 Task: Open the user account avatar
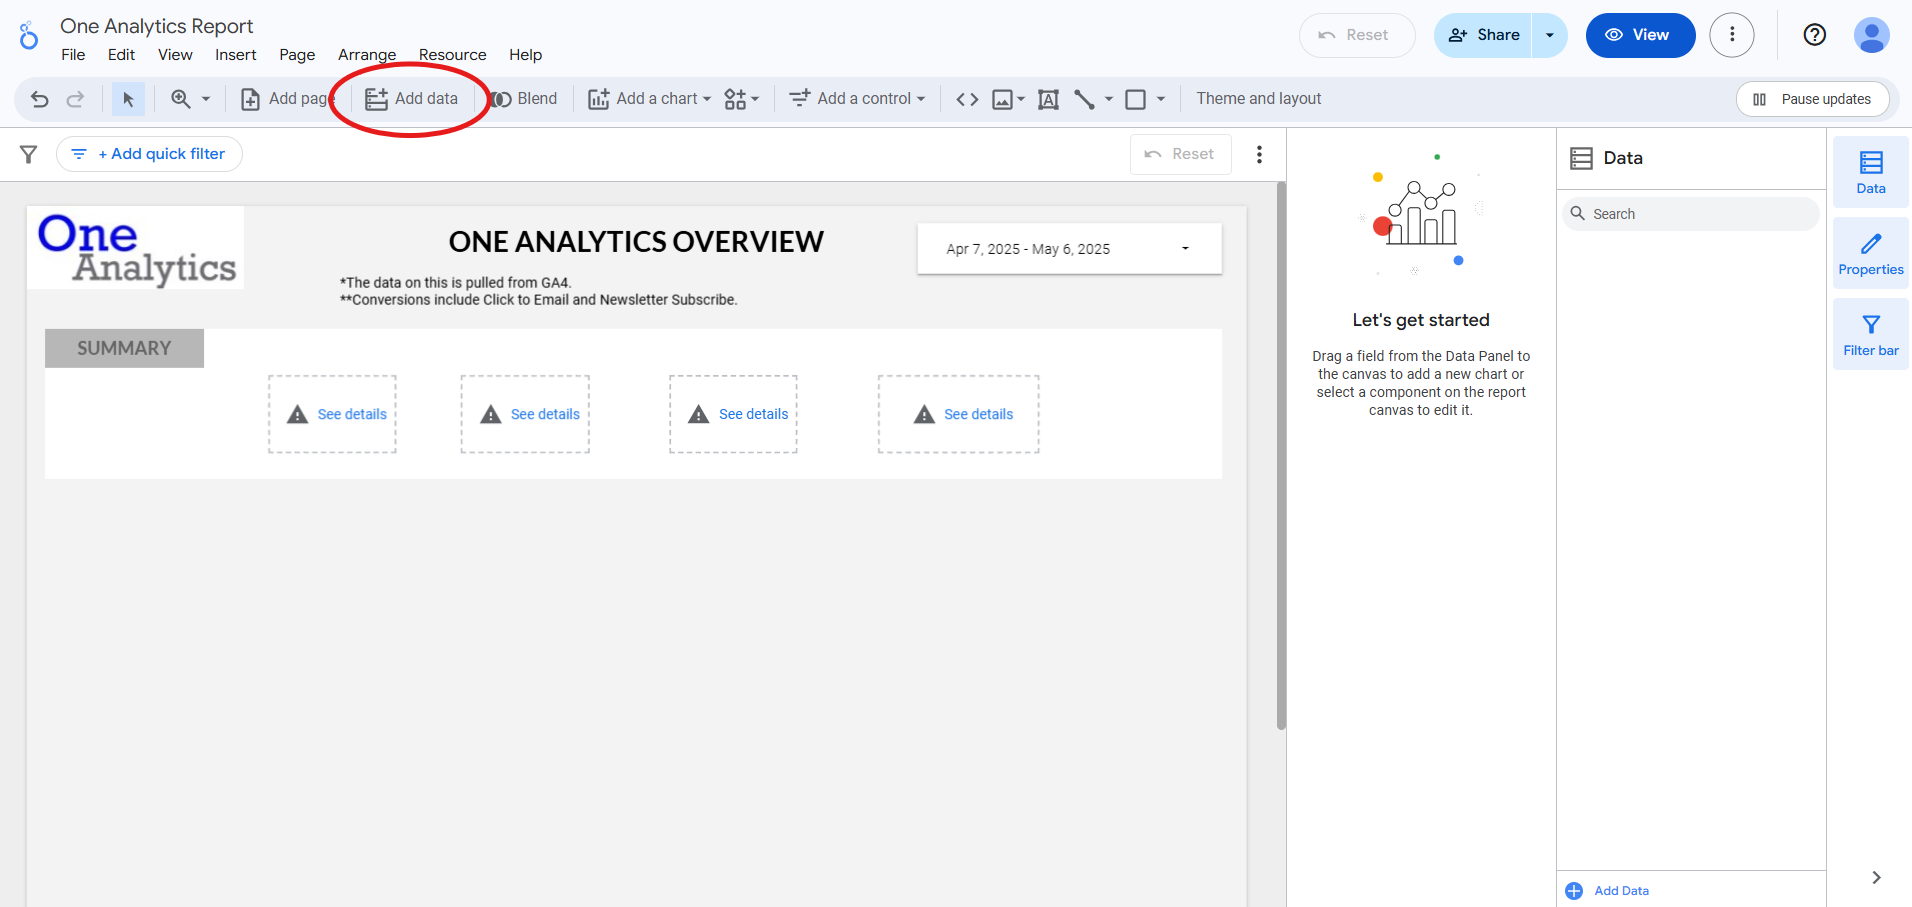(x=1872, y=35)
